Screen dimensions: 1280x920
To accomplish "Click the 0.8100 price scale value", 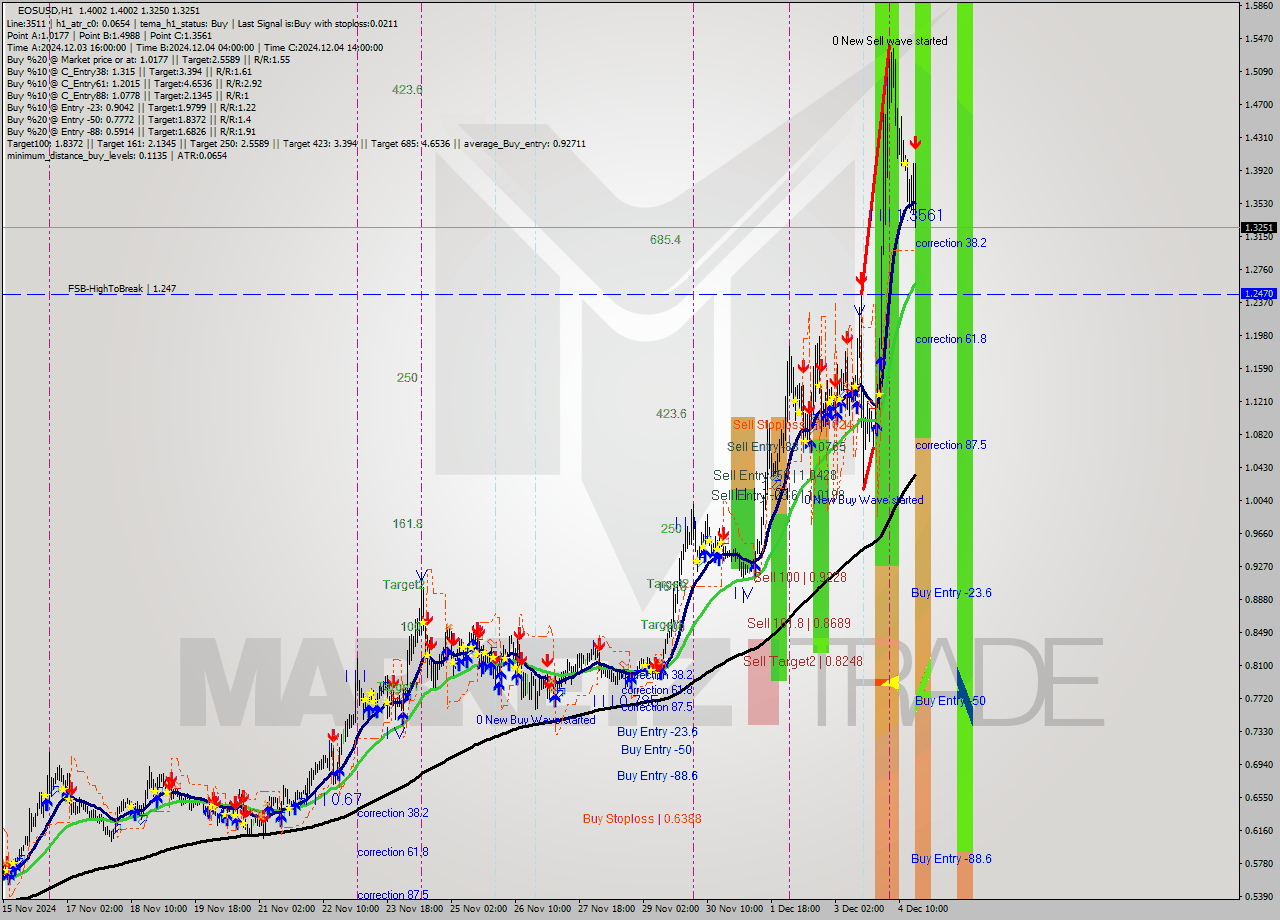I will pyautogui.click(x=1258, y=665).
